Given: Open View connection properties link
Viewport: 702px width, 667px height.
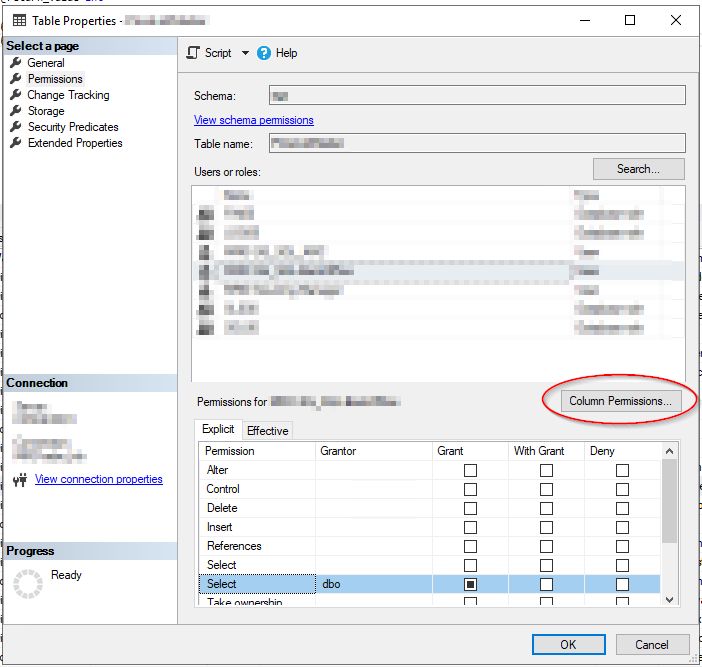Looking at the screenshot, I should point(98,479).
